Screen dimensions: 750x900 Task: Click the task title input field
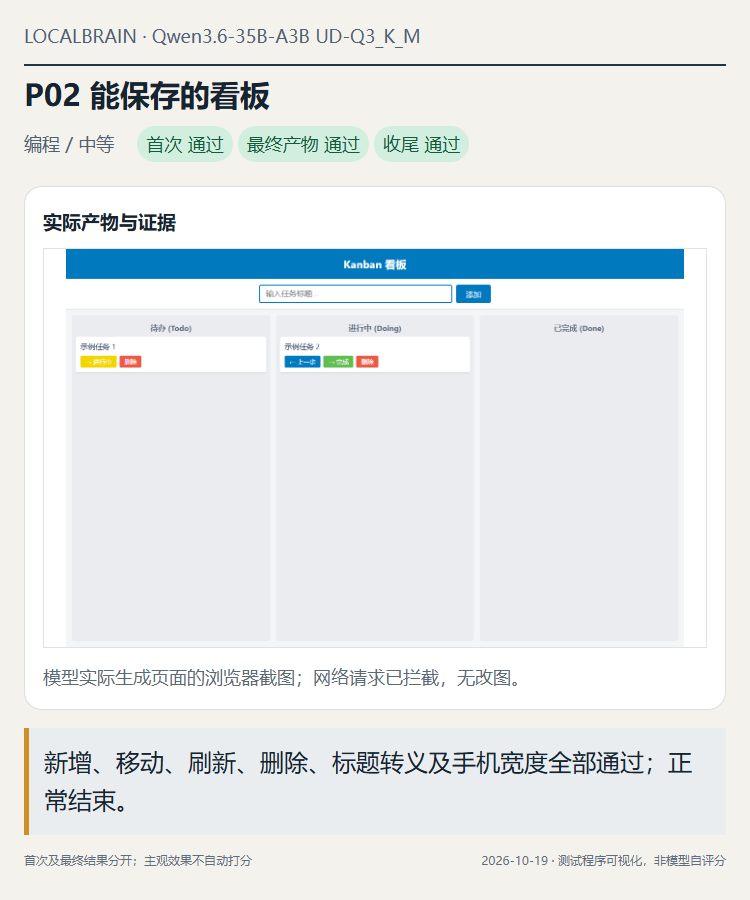(355, 294)
